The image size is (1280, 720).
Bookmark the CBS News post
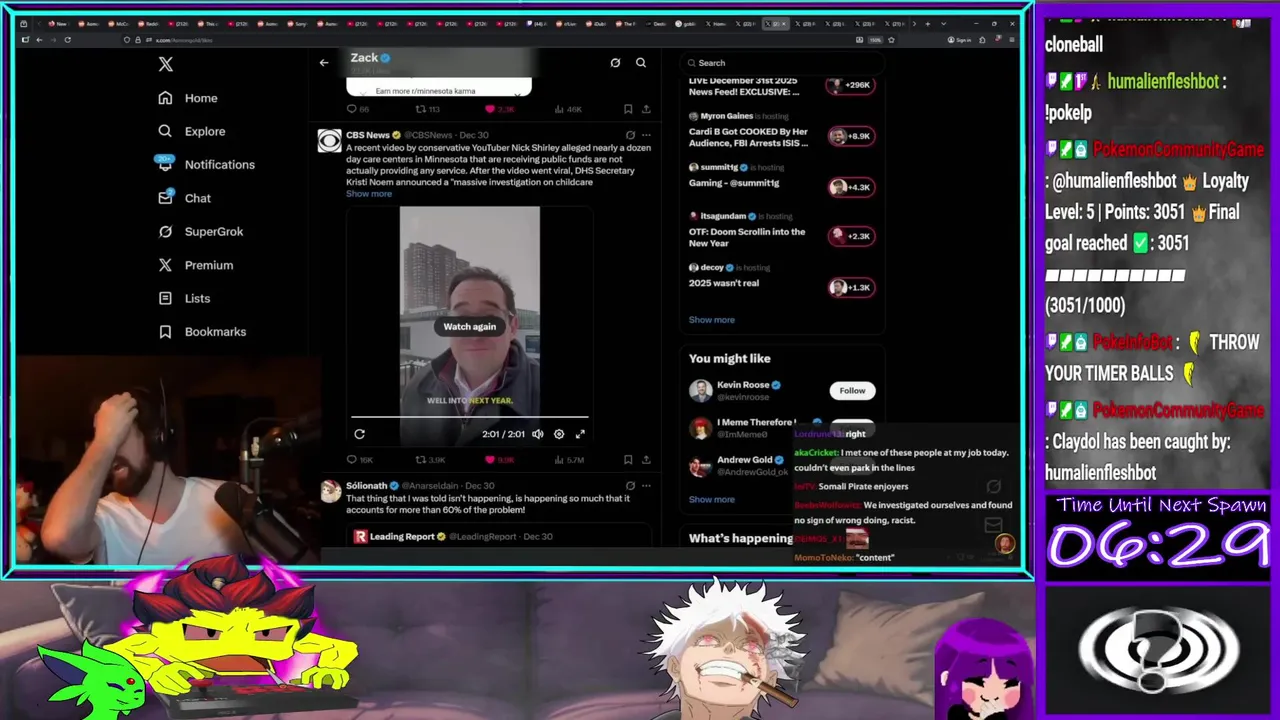(x=627, y=460)
